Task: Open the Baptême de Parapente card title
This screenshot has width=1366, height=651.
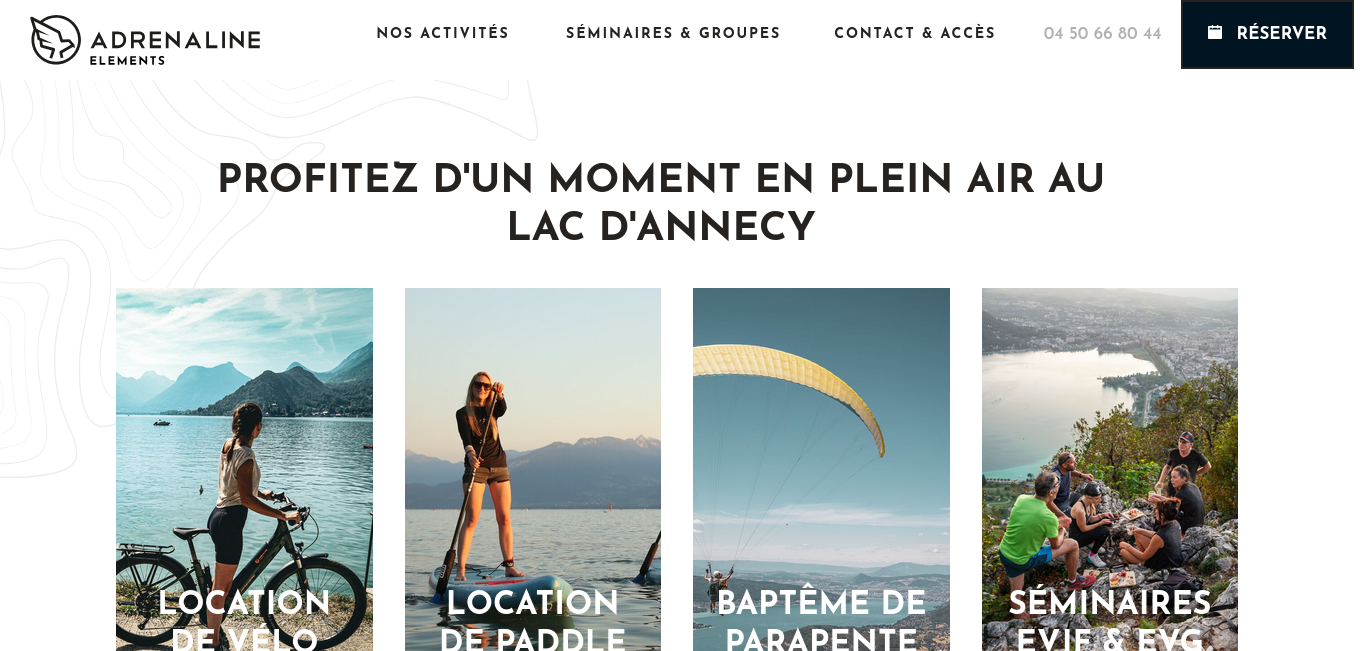Action: tap(821, 622)
